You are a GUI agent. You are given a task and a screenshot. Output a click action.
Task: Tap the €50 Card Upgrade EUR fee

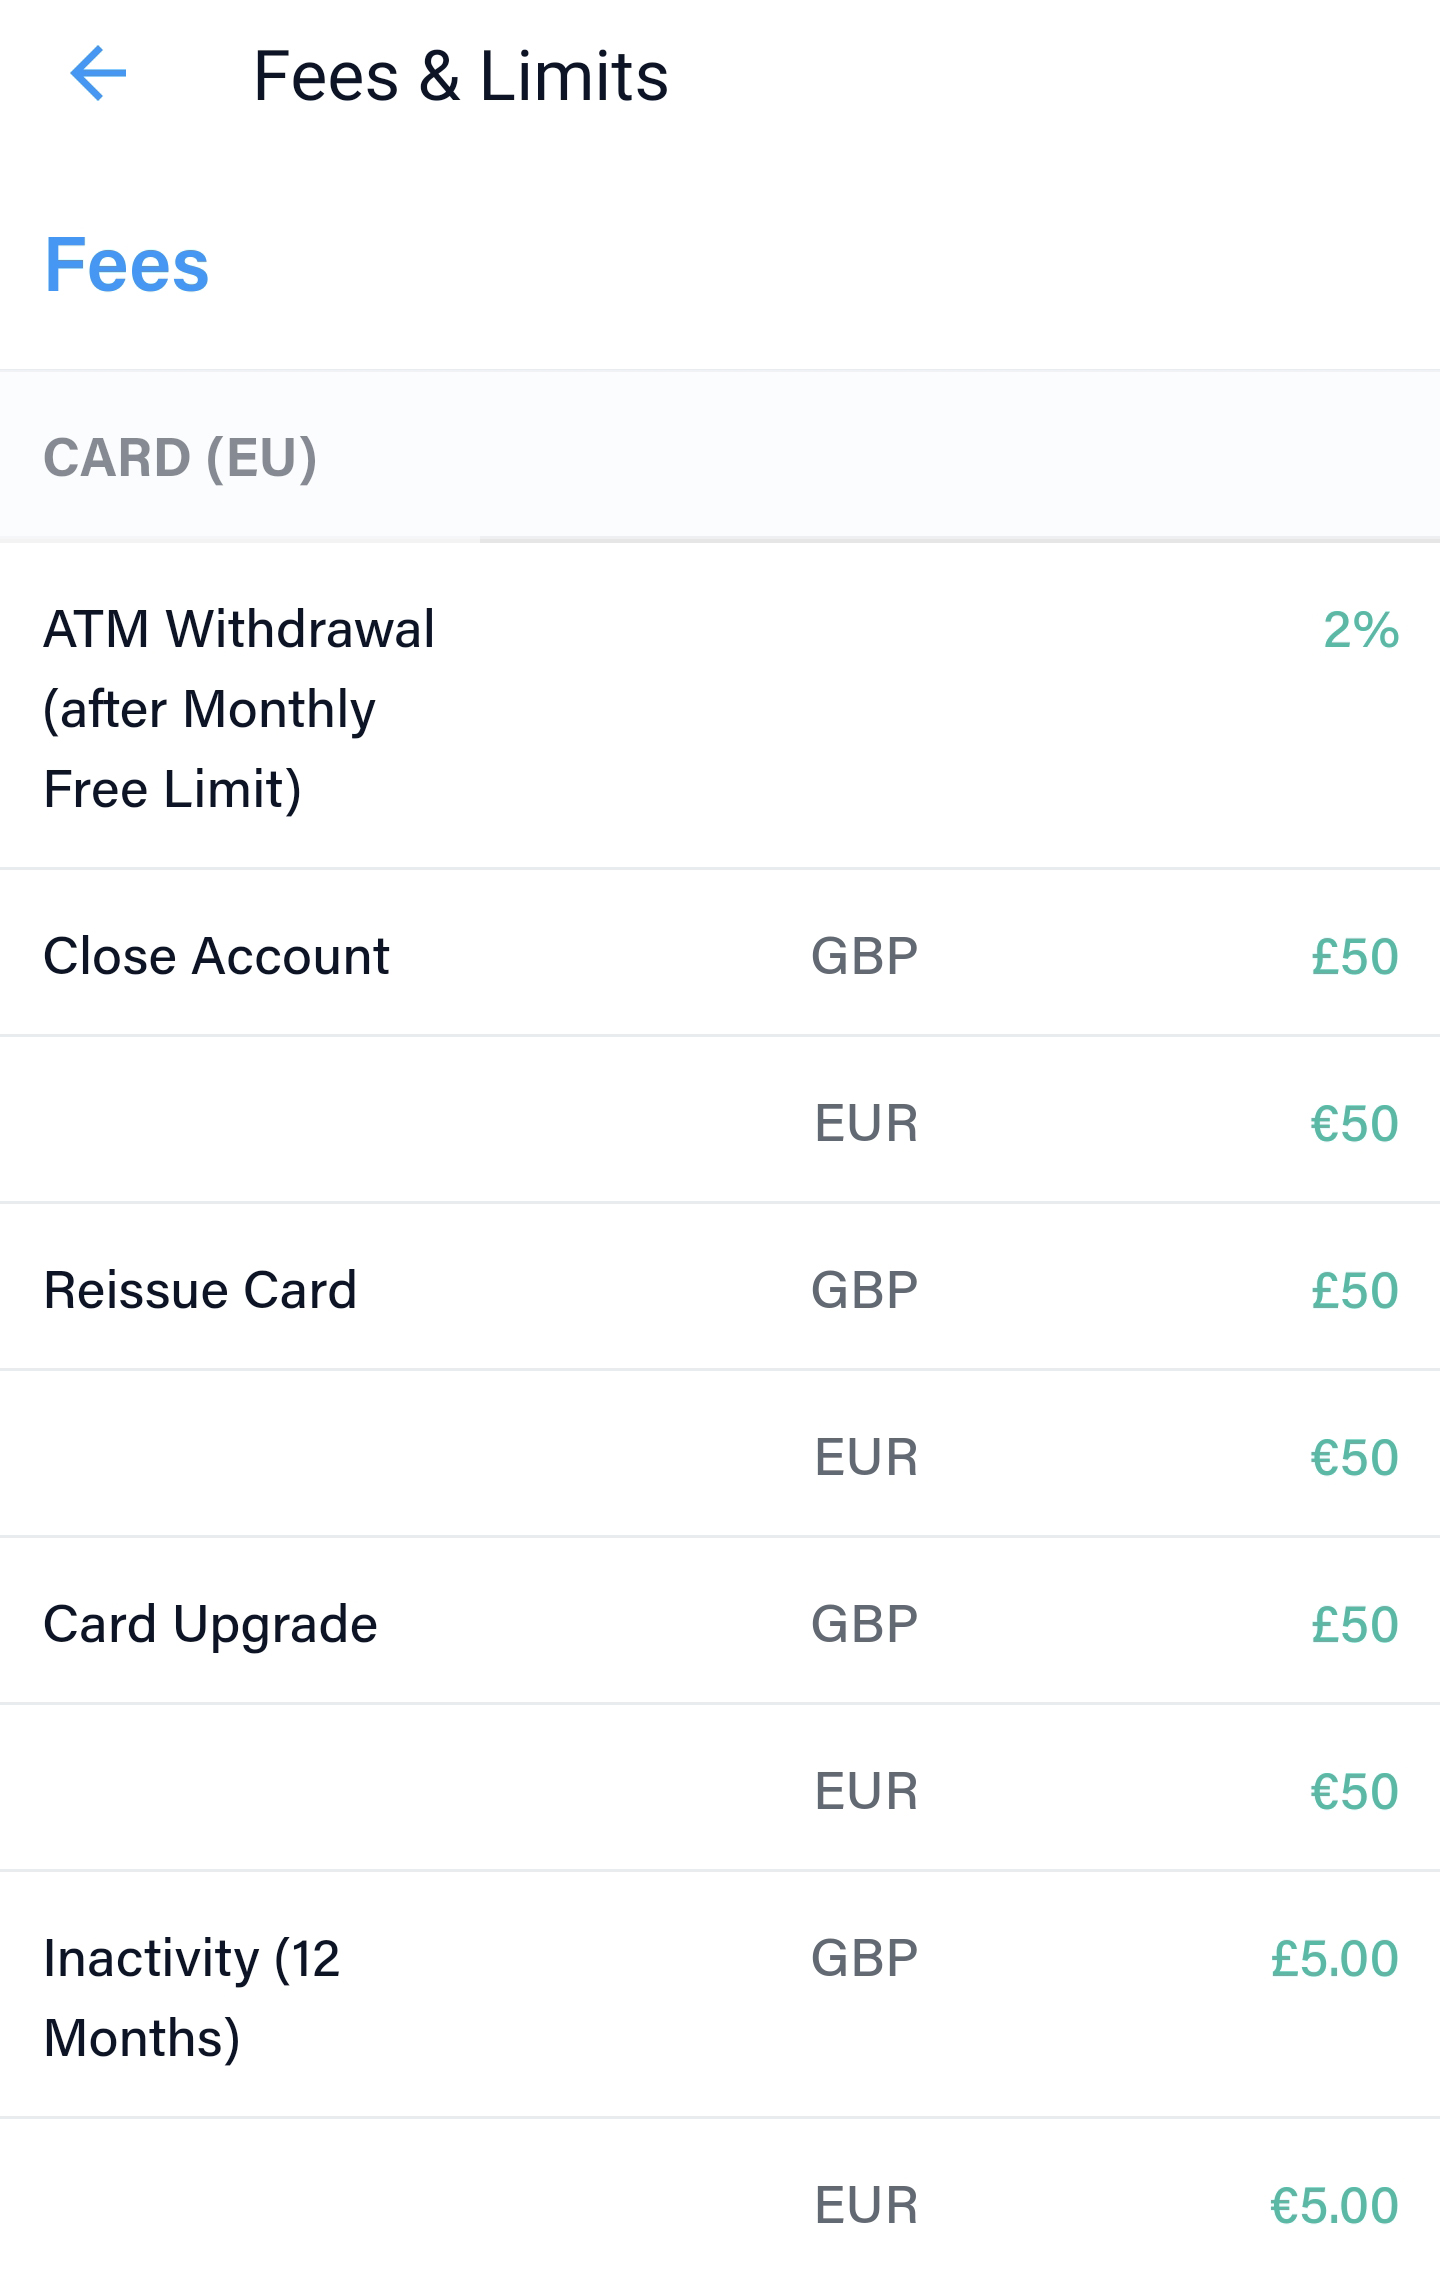[1354, 1791]
